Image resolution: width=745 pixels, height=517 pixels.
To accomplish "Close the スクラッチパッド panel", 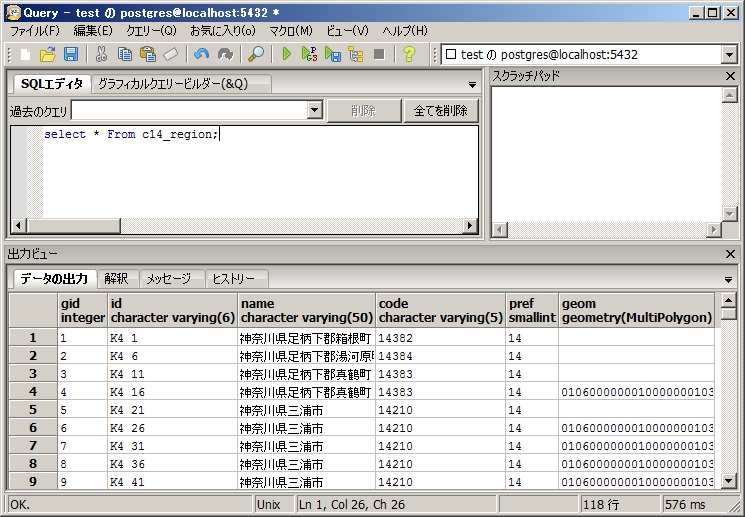I will 730,76.
